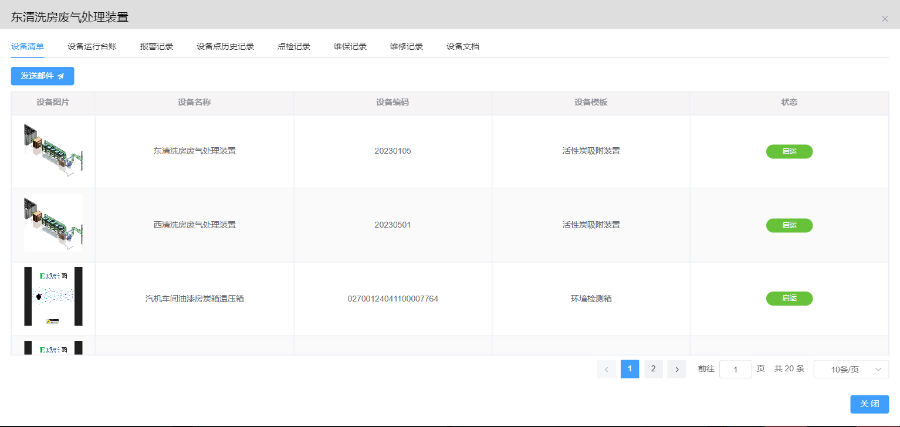Click the go-to page number input field
Viewport: 900px width, 427px height.
[735, 369]
